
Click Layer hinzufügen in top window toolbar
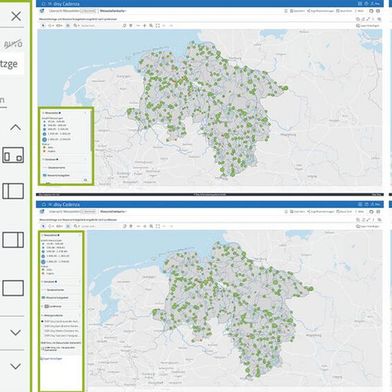click(368, 25)
